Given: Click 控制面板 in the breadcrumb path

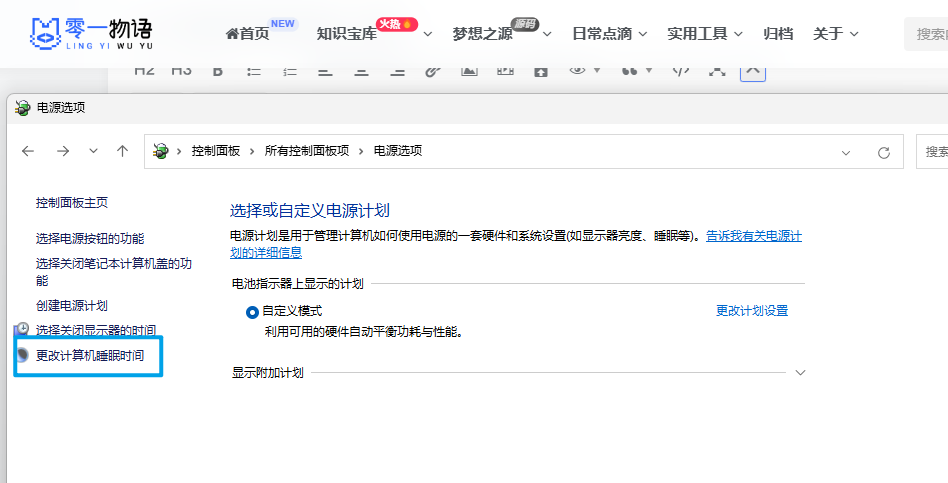Looking at the screenshot, I should [216, 151].
